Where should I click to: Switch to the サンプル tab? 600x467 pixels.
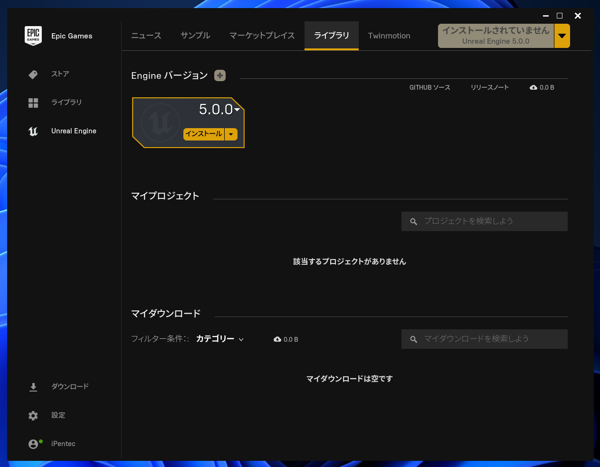[195, 36]
